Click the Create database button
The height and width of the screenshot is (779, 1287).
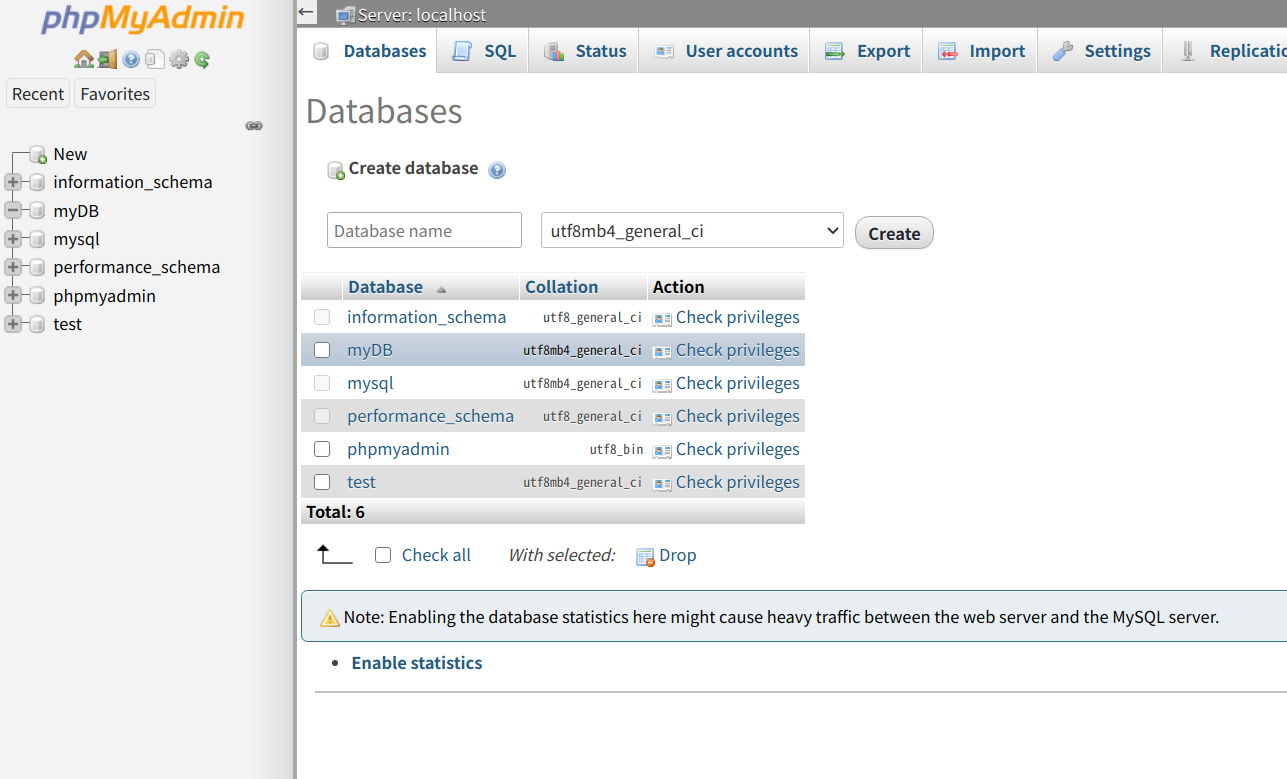click(x=893, y=232)
